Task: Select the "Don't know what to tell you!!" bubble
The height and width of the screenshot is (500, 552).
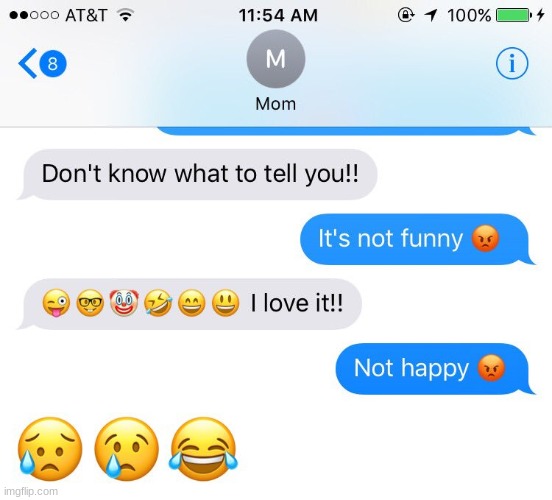Action: [x=197, y=174]
